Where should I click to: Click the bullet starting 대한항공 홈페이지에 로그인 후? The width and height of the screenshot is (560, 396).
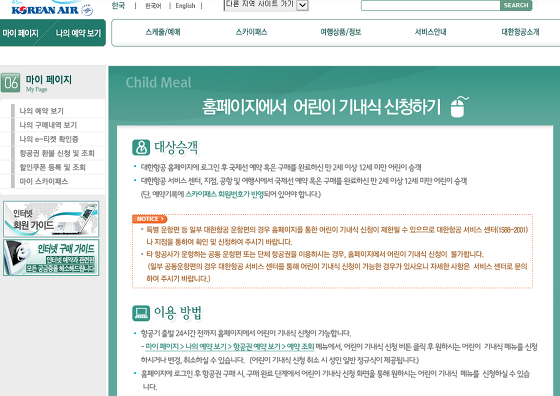(x=281, y=167)
